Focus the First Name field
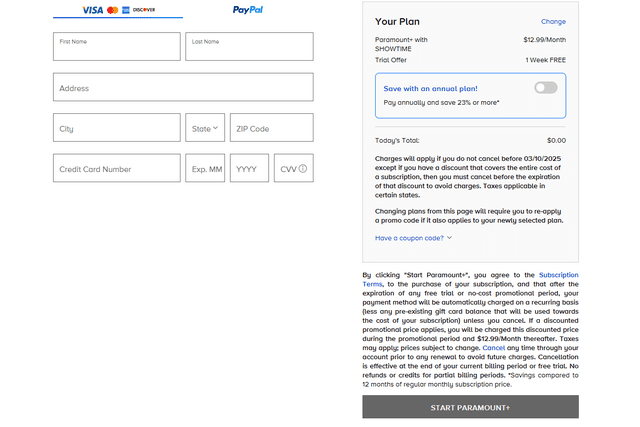The image size is (640, 427). [117, 47]
